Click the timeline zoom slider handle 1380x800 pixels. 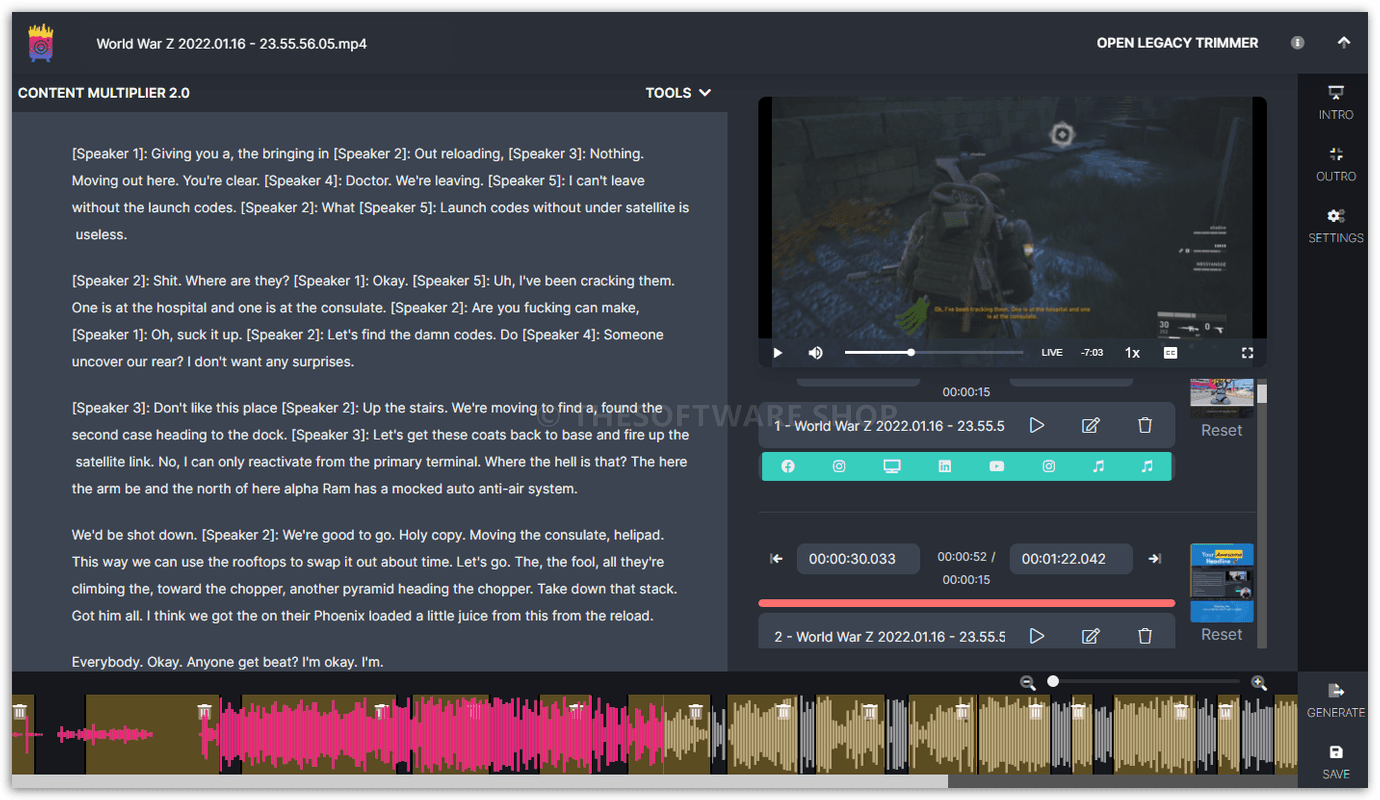[x=1052, y=681]
